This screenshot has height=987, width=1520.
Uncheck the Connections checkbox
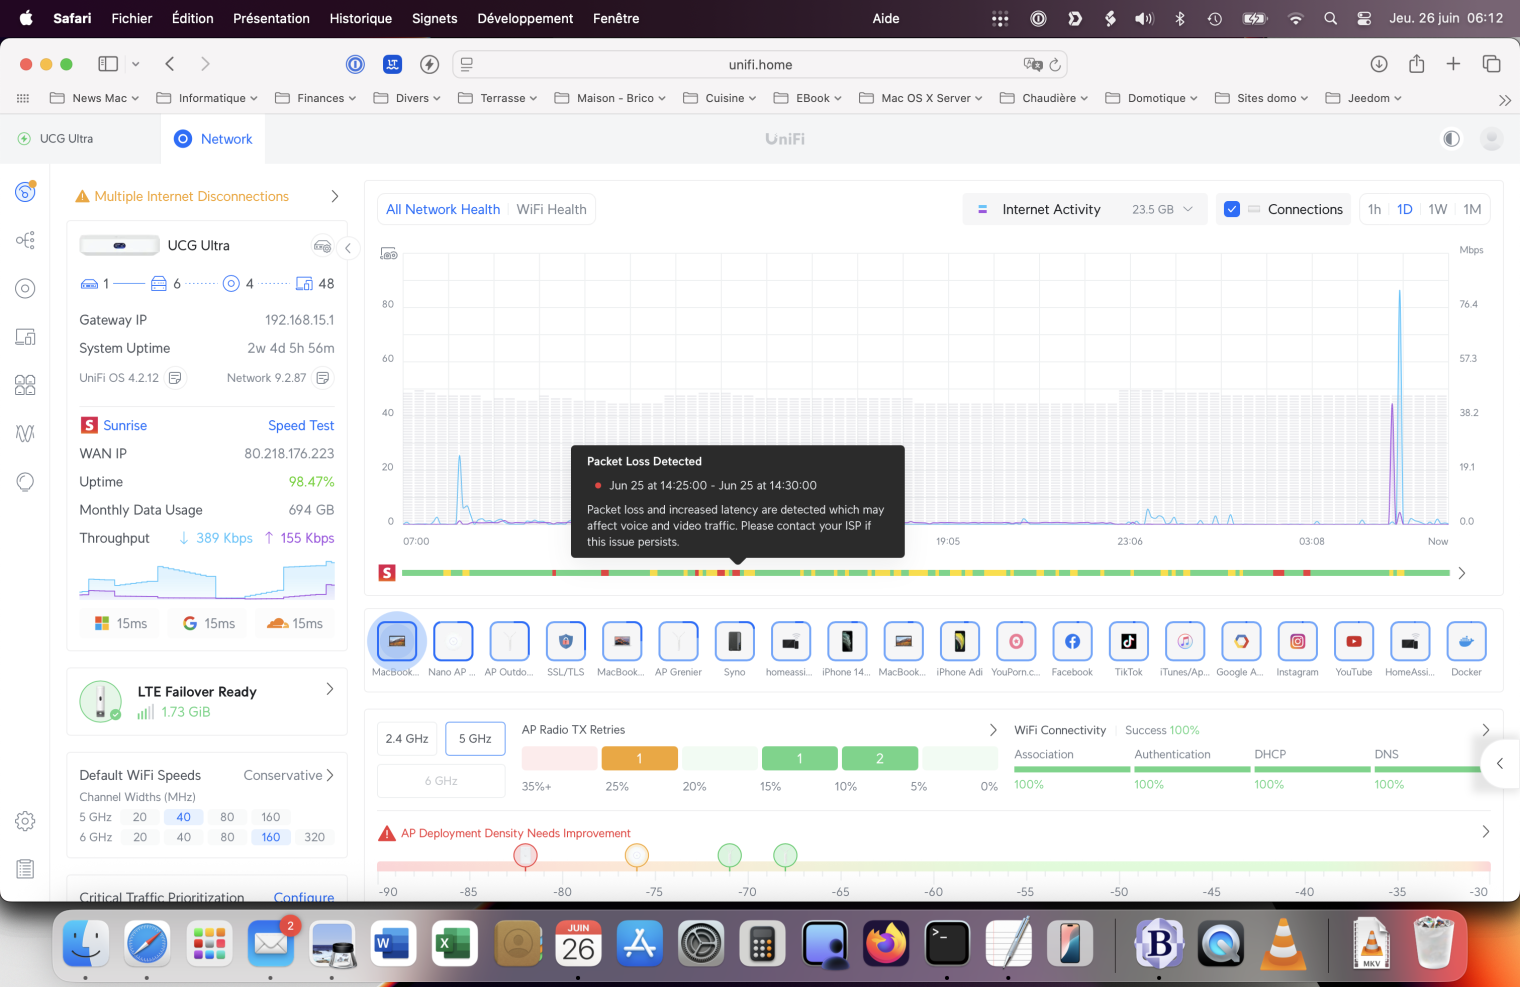[x=1232, y=209]
